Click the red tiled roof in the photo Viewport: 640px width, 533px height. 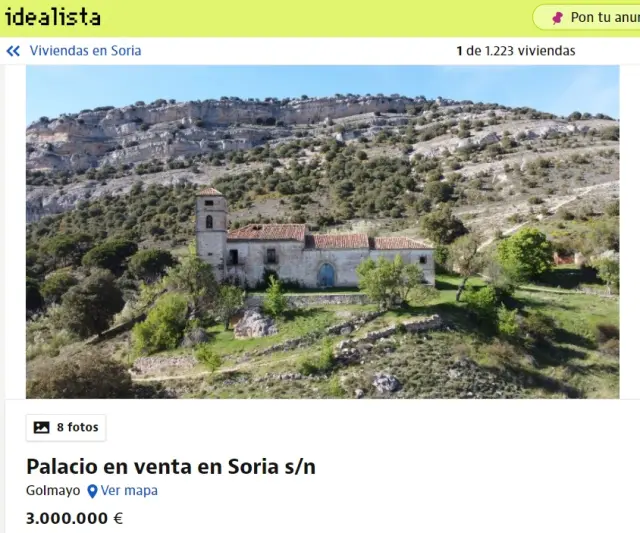point(327,238)
